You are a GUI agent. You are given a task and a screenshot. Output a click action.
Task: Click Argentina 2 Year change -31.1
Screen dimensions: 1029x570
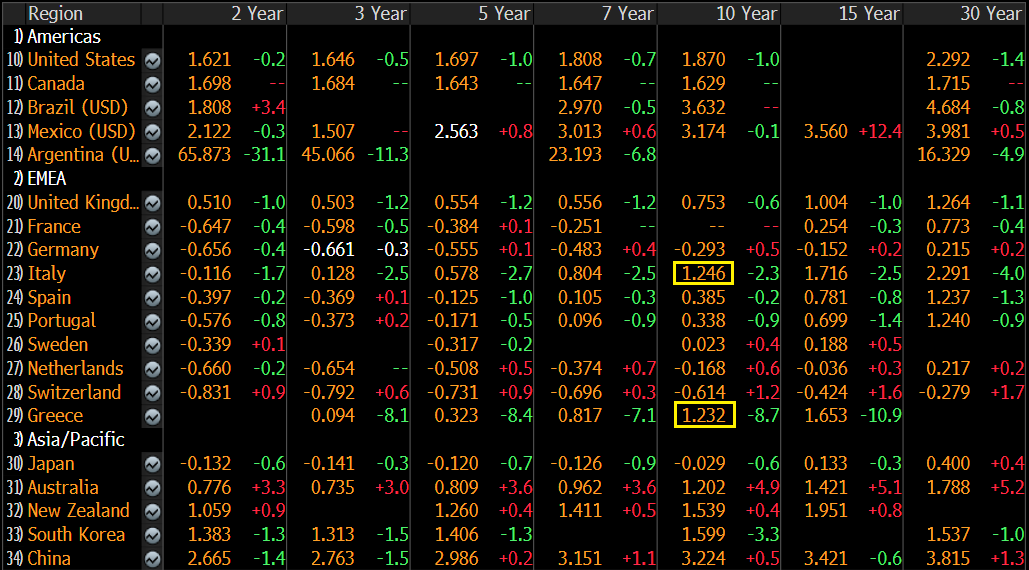pos(264,155)
